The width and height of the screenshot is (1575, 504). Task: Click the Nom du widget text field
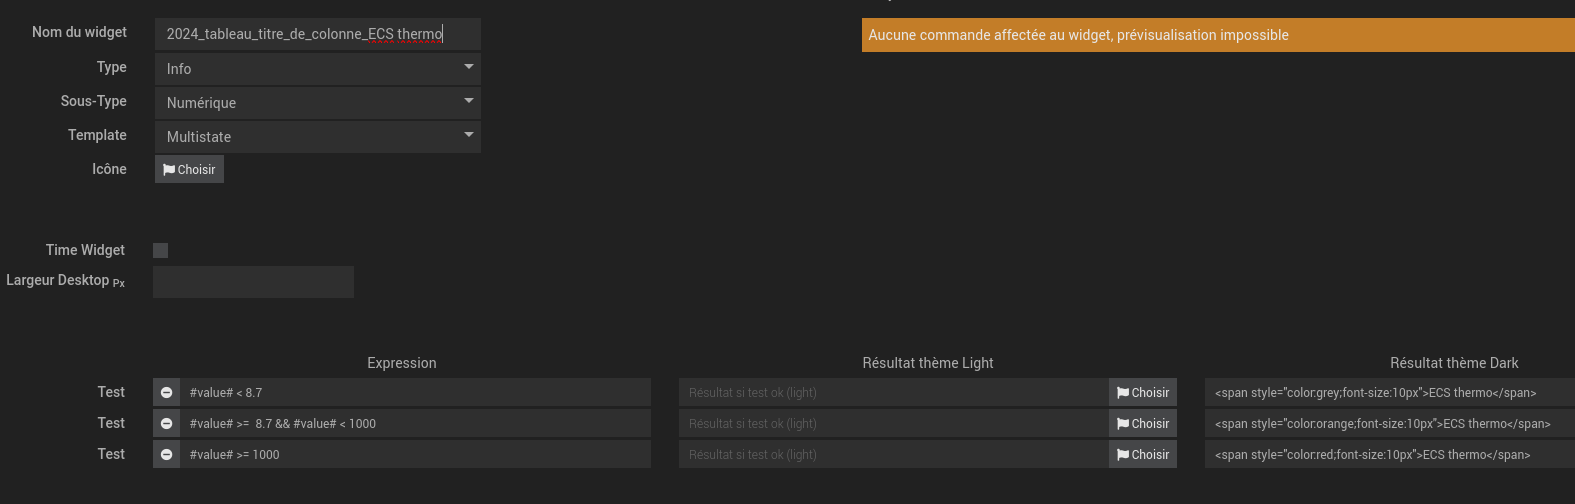pyautogui.click(x=317, y=34)
